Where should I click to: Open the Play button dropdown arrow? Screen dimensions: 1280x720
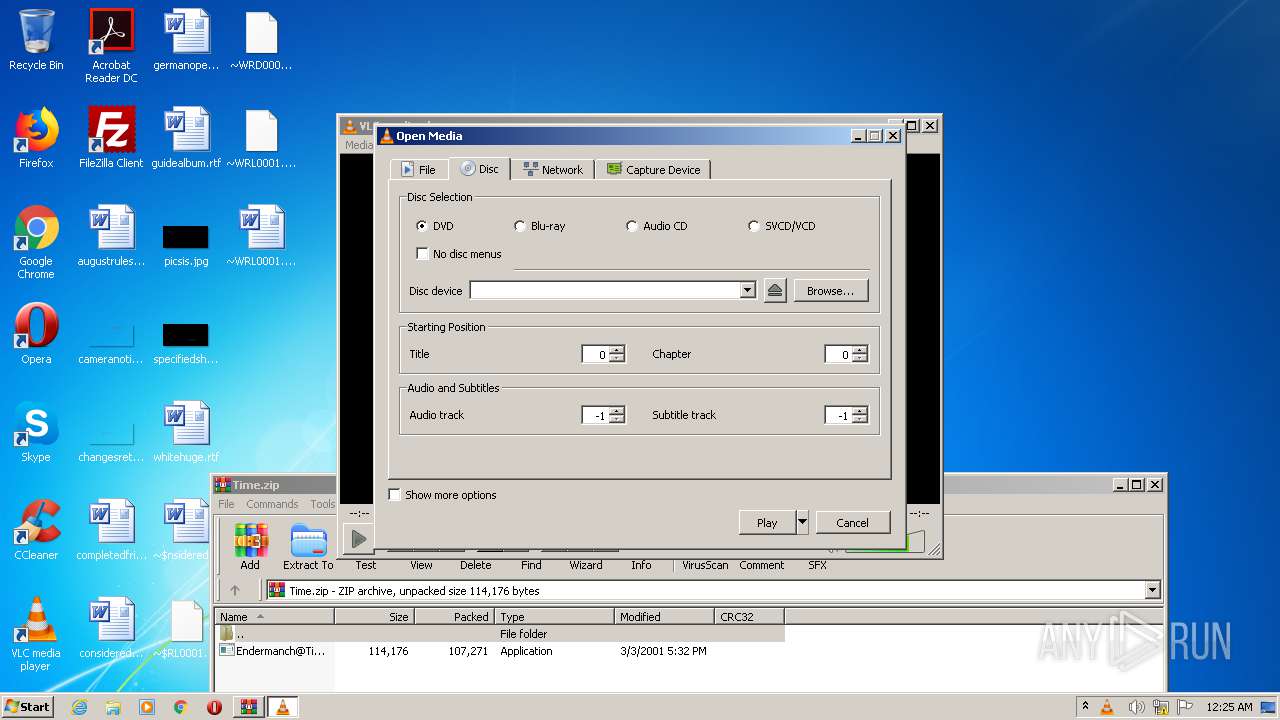802,522
